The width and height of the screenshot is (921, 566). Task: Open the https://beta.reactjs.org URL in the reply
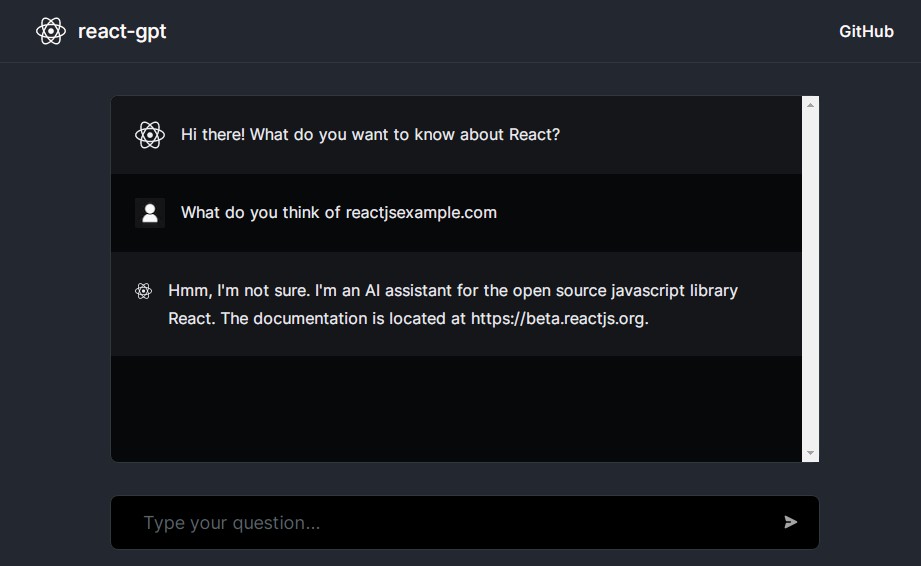point(559,319)
